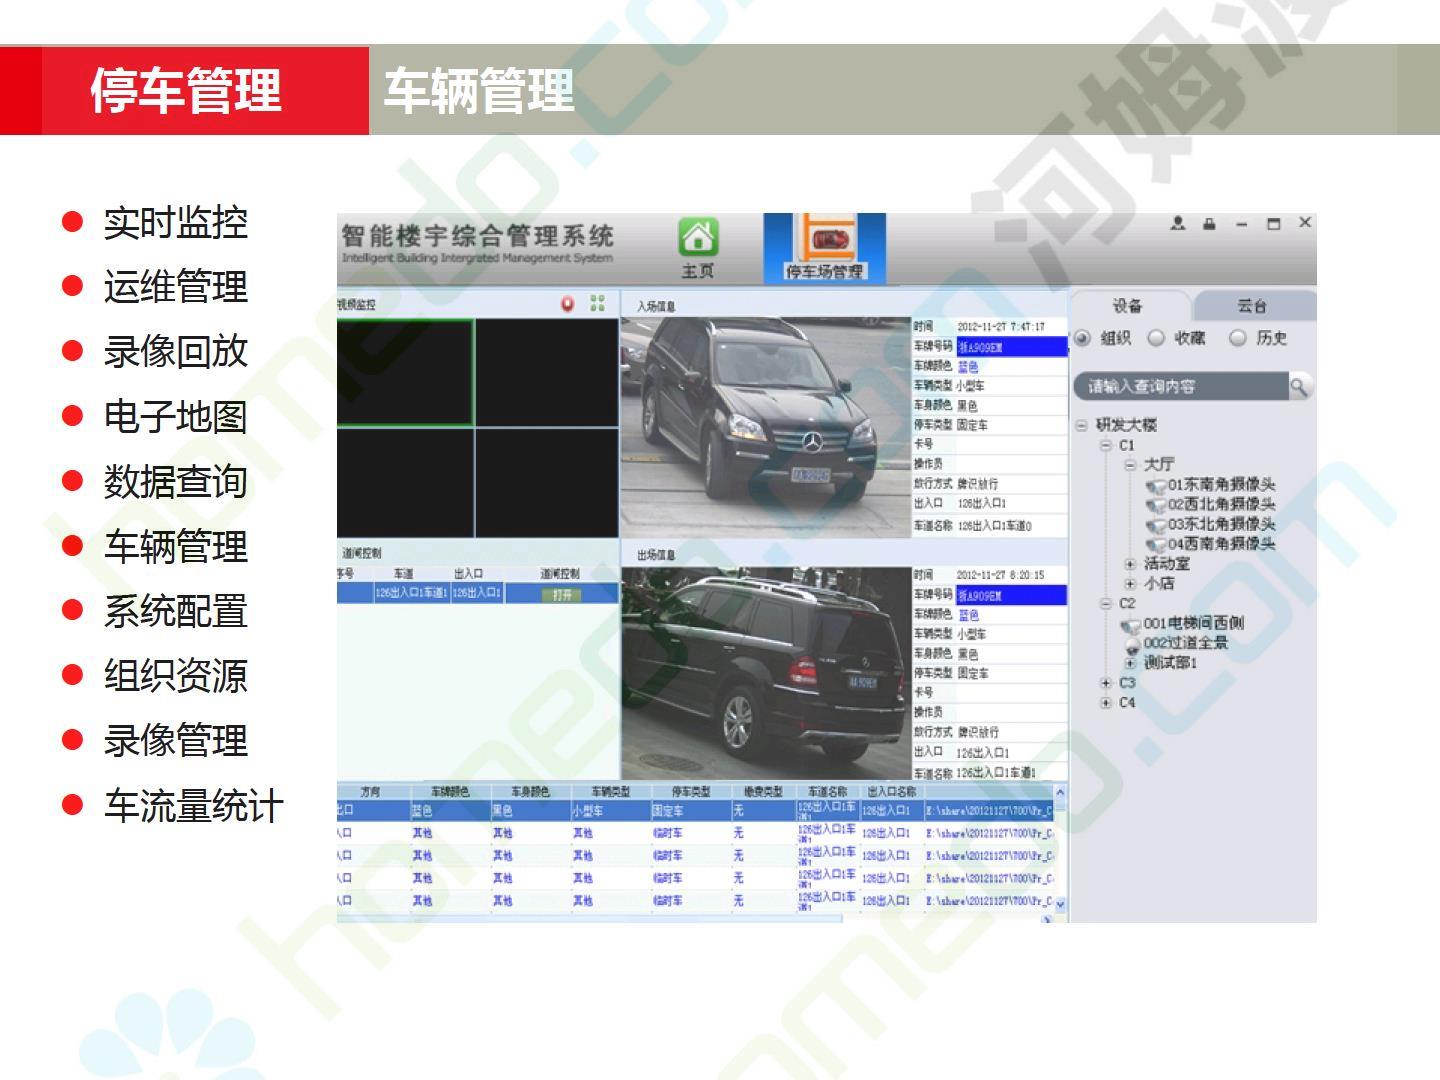Select the 历史 radio button
Image resolution: width=1440 pixels, height=1080 pixels.
[1238, 338]
